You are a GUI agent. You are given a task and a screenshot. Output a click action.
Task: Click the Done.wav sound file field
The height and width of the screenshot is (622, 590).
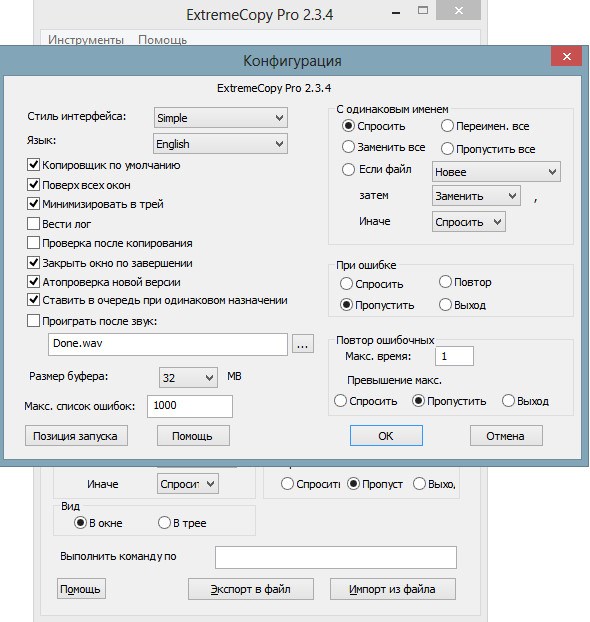(168, 344)
